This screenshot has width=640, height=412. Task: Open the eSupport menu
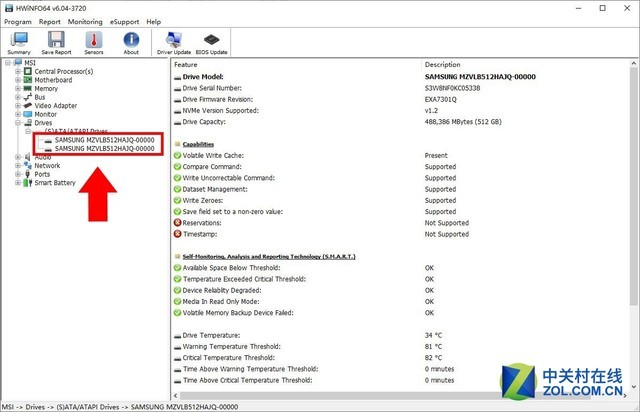tap(124, 22)
